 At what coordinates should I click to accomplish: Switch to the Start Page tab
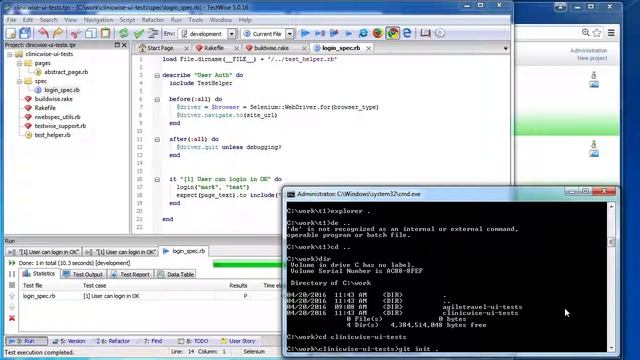[160, 48]
